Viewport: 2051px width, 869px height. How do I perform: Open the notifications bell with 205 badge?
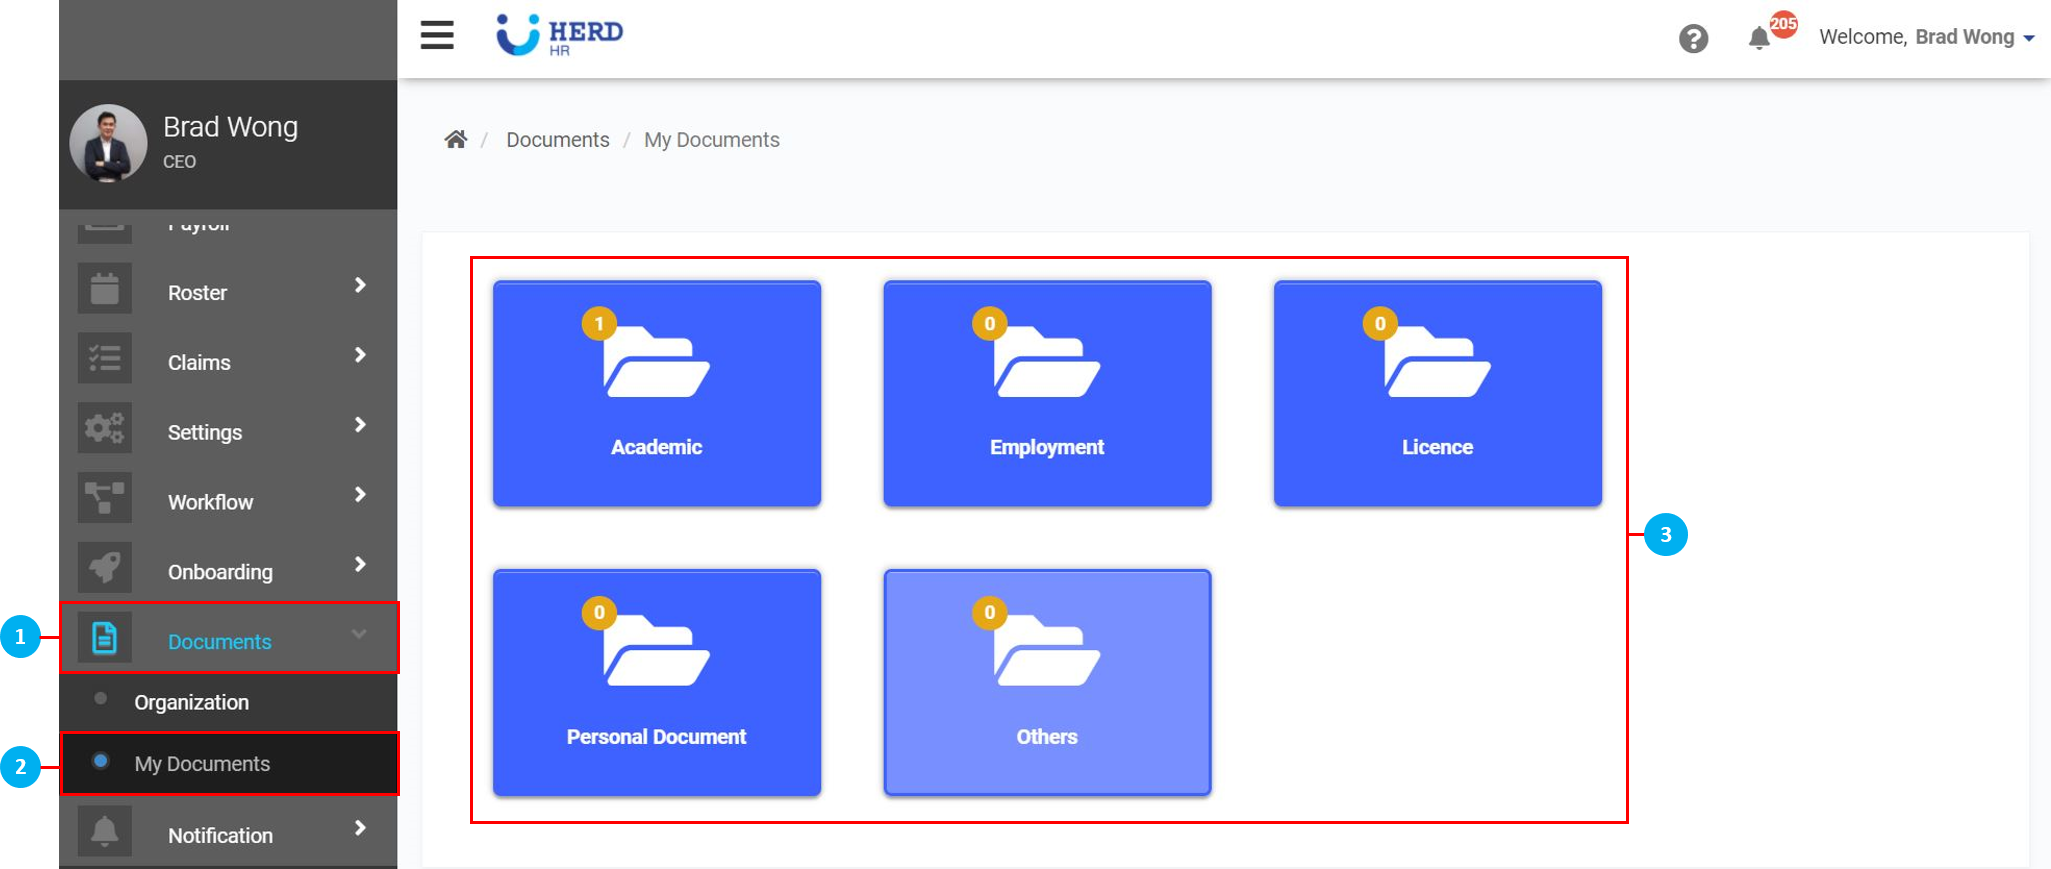pos(1759,38)
